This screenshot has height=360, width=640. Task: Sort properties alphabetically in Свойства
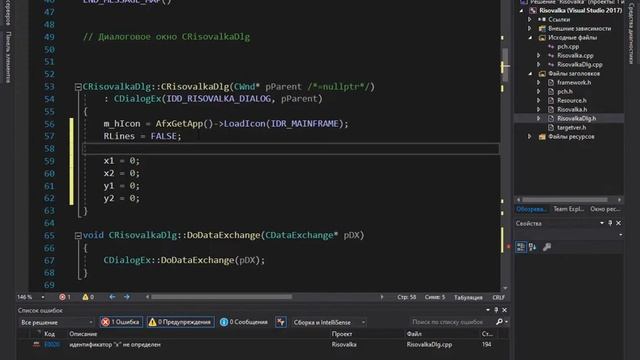pyautogui.click(x=533, y=247)
